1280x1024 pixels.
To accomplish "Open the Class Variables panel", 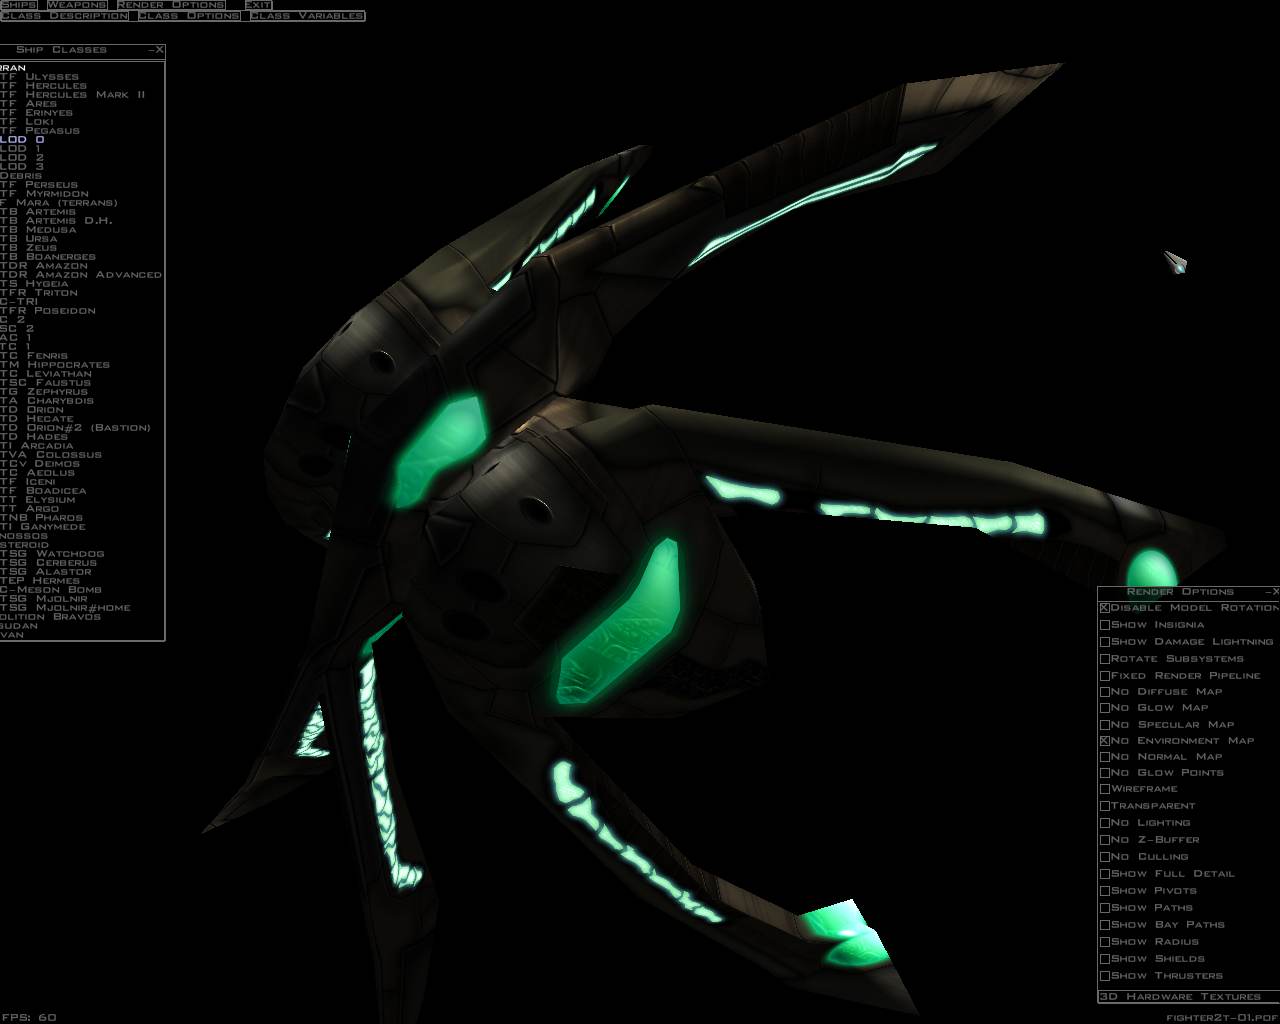I will tap(307, 16).
